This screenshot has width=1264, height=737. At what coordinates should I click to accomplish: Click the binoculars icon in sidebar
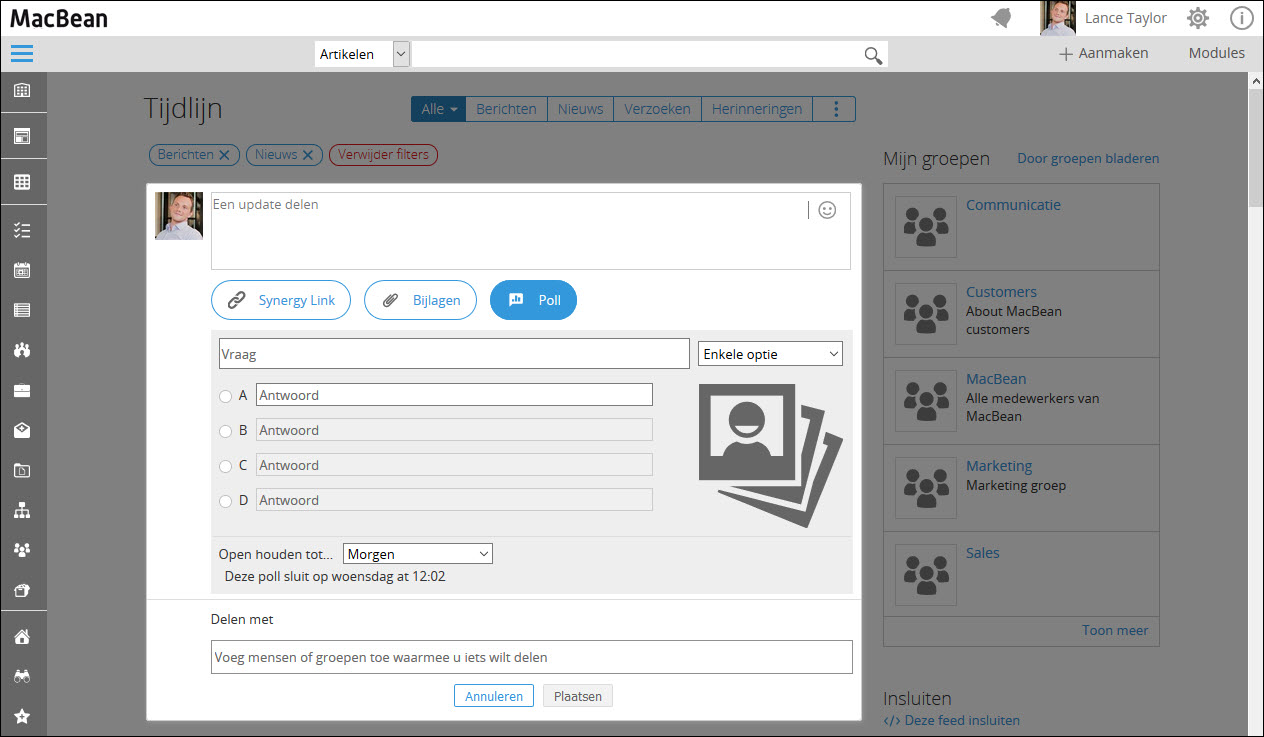(x=22, y=677)
